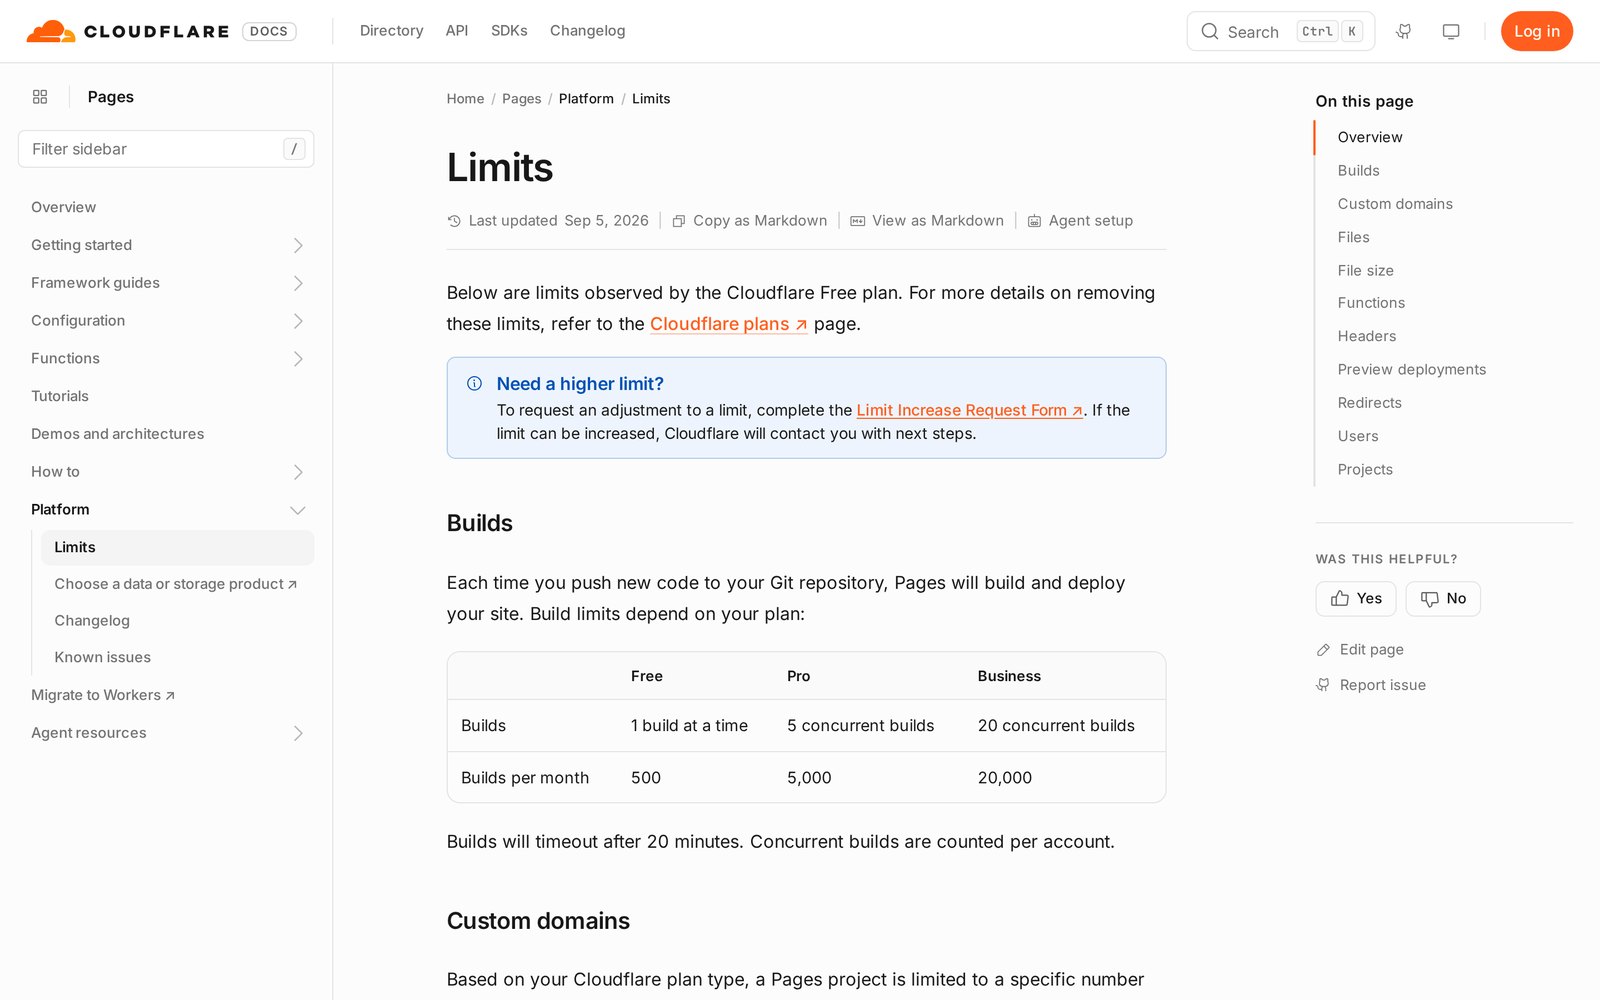Jump to Custom domains in On this page
Image resolution: width=1600 pixels, height=1000 pixels.
point(1395,204)
